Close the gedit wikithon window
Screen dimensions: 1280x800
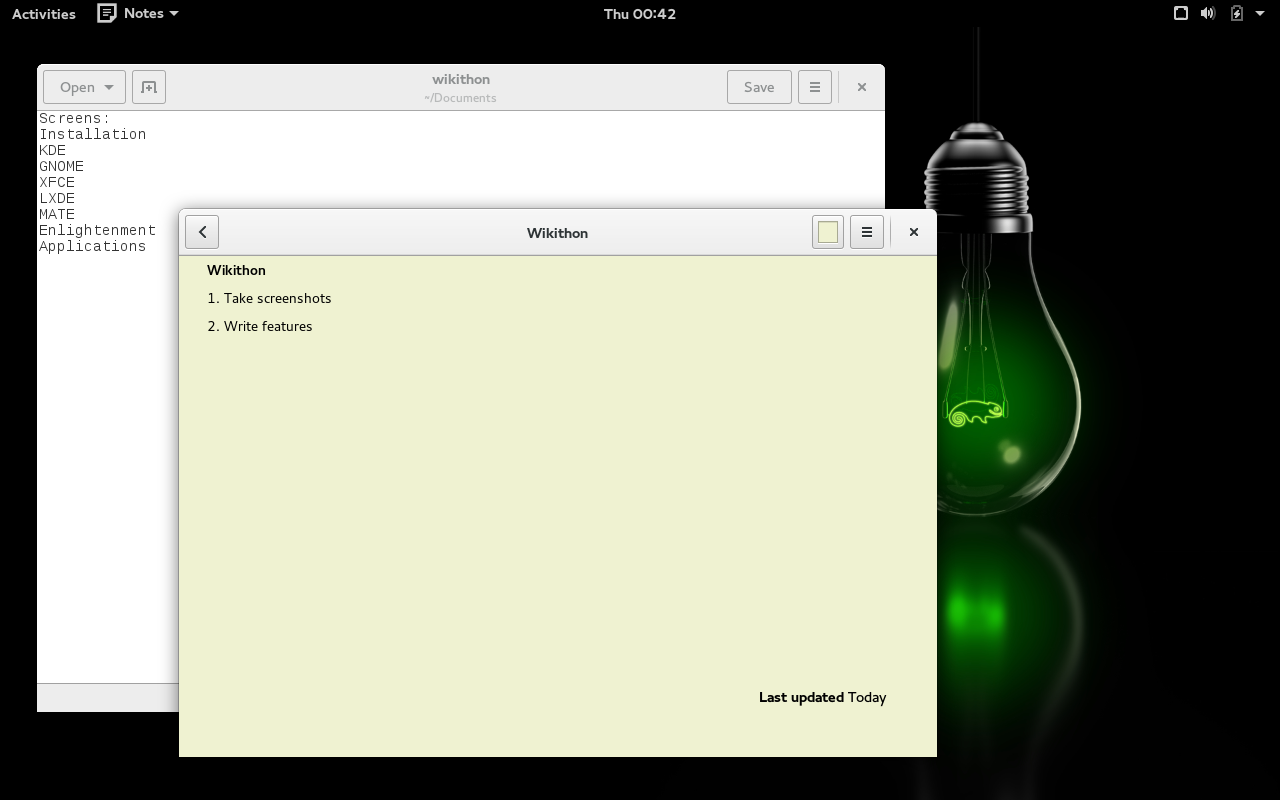coord(861,87)
